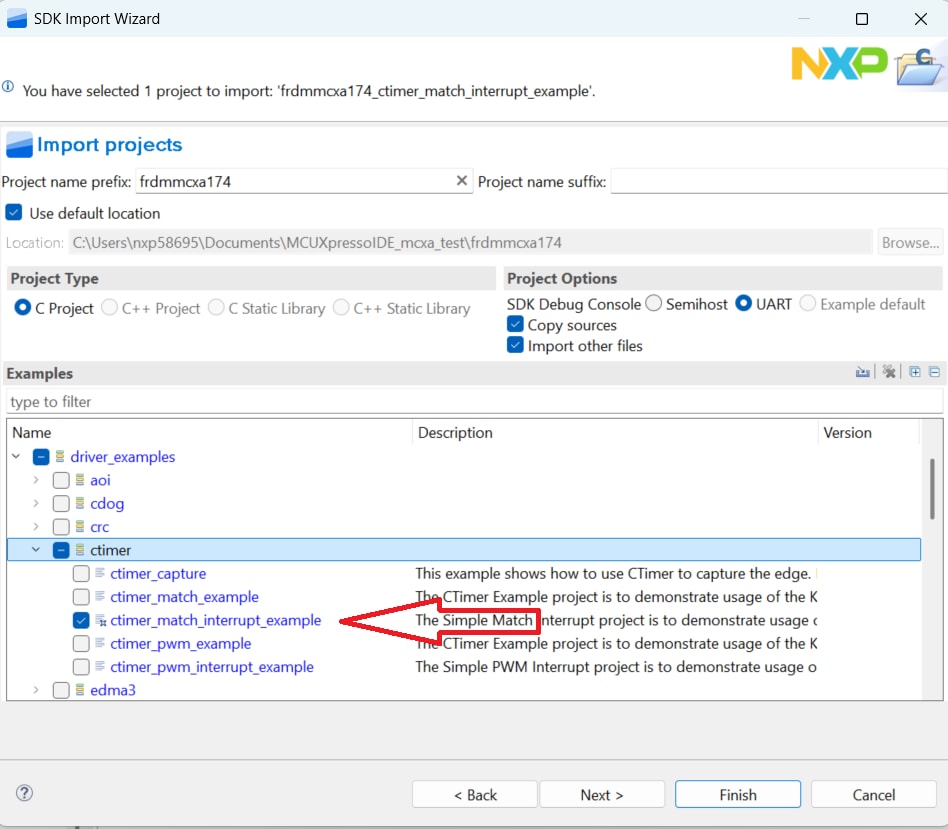Click the import example archive icon in the Examples toolbar

862,371
